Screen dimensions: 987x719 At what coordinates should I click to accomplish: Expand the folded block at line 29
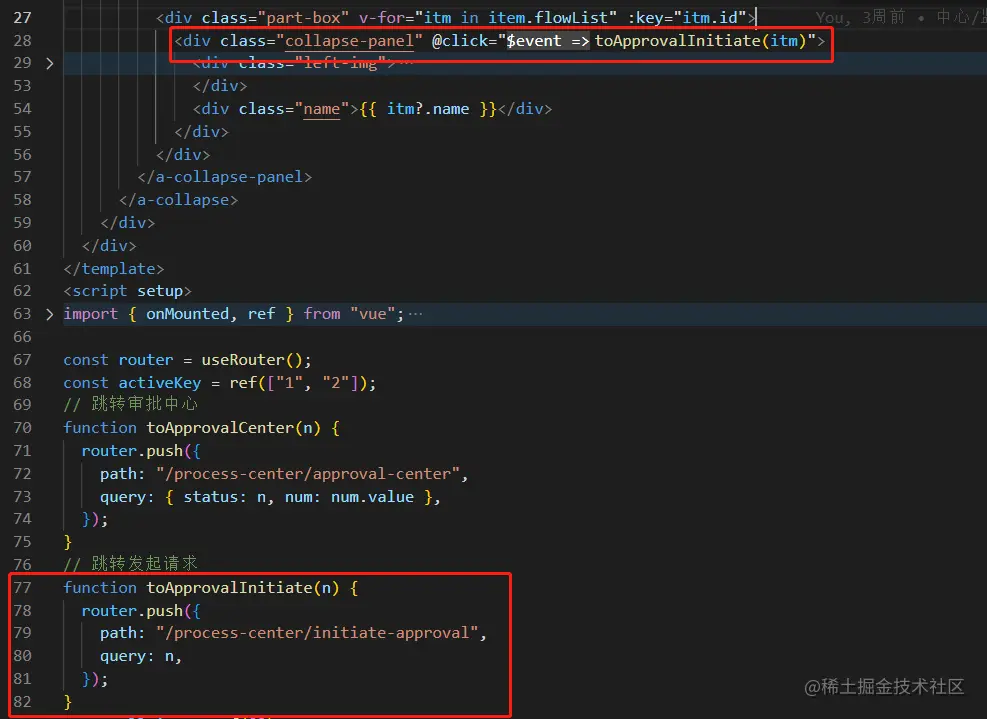(x=50, y=63)
